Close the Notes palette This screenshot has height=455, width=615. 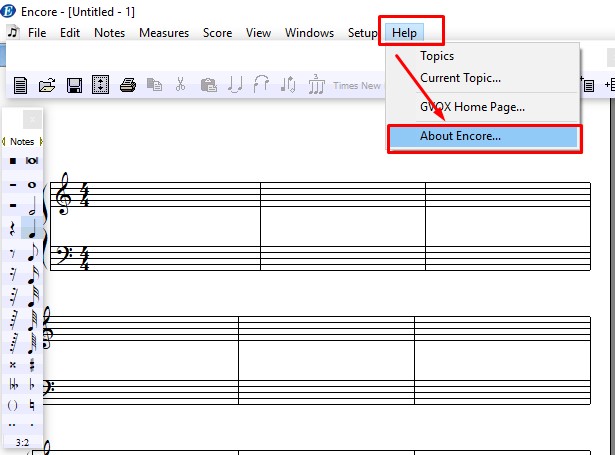(32, 119)
